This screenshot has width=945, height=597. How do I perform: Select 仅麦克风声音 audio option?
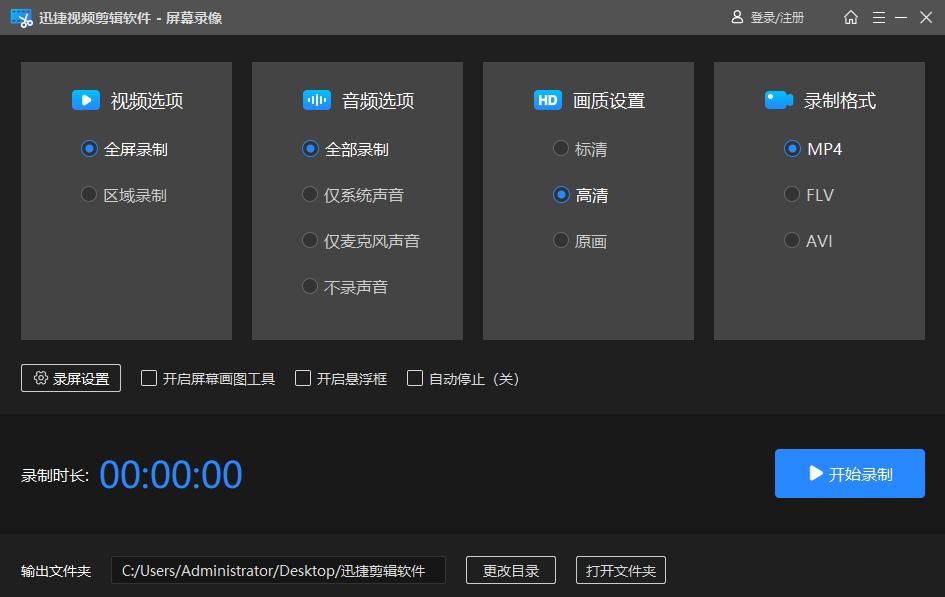[310, 240]
